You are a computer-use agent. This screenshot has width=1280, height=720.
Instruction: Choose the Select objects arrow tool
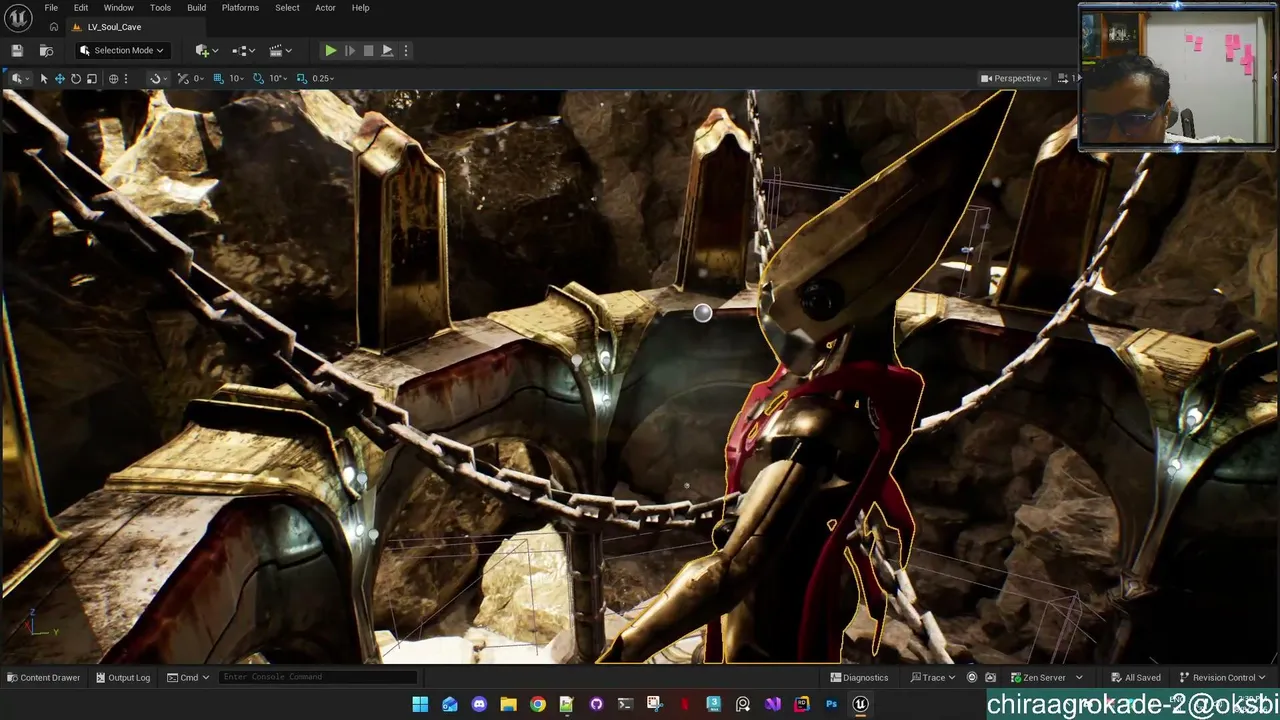(x=44, y=78)
